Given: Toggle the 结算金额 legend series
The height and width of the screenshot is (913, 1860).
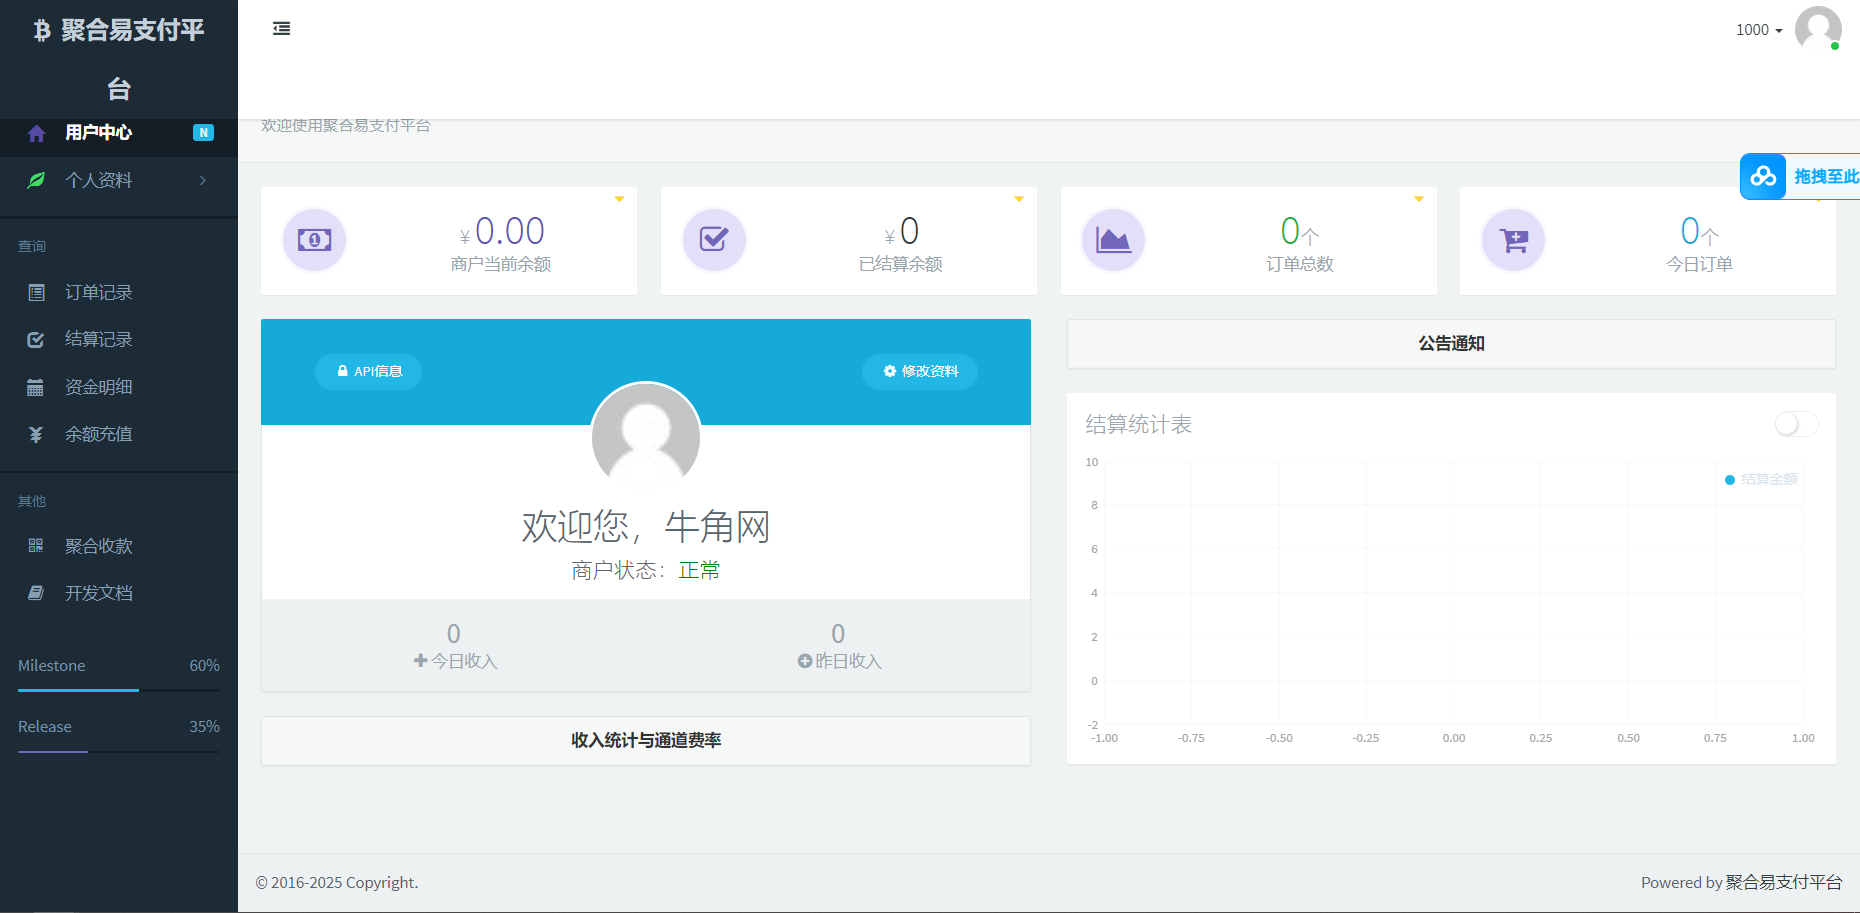Looking at the screenshot, I should (1762, 480).
